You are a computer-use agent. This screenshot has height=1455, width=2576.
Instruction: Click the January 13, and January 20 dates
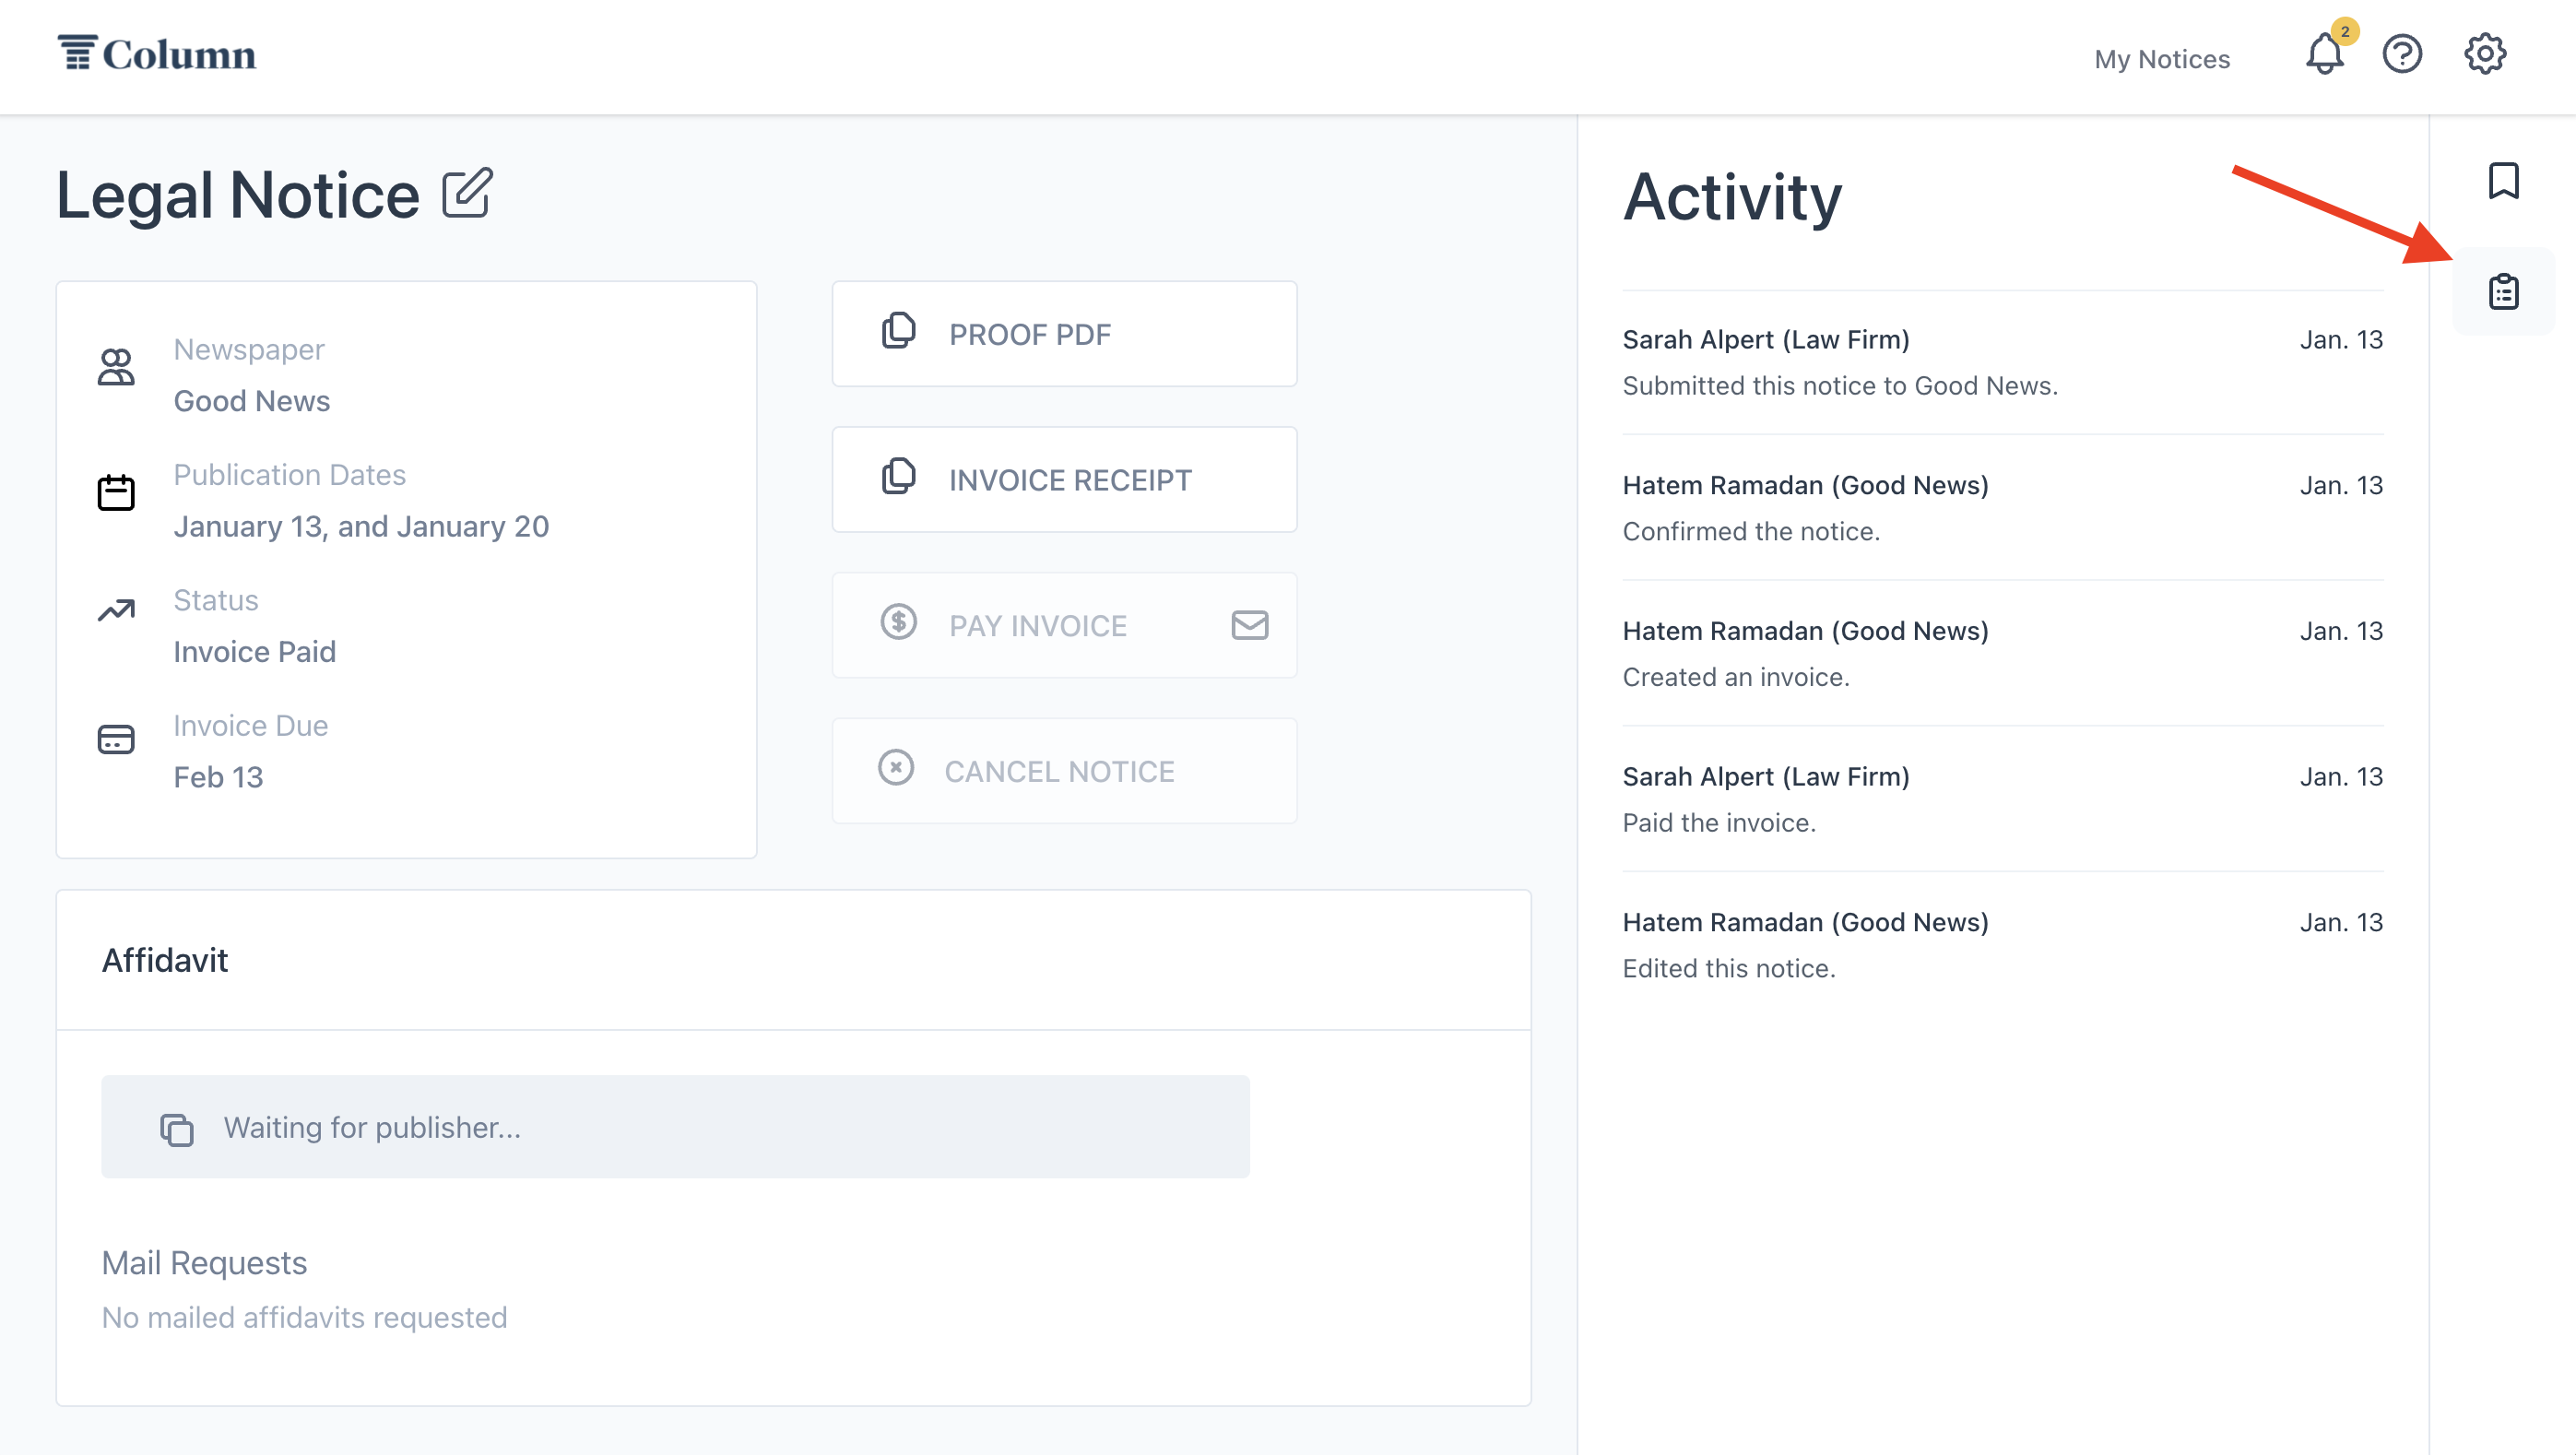point(361,527)
